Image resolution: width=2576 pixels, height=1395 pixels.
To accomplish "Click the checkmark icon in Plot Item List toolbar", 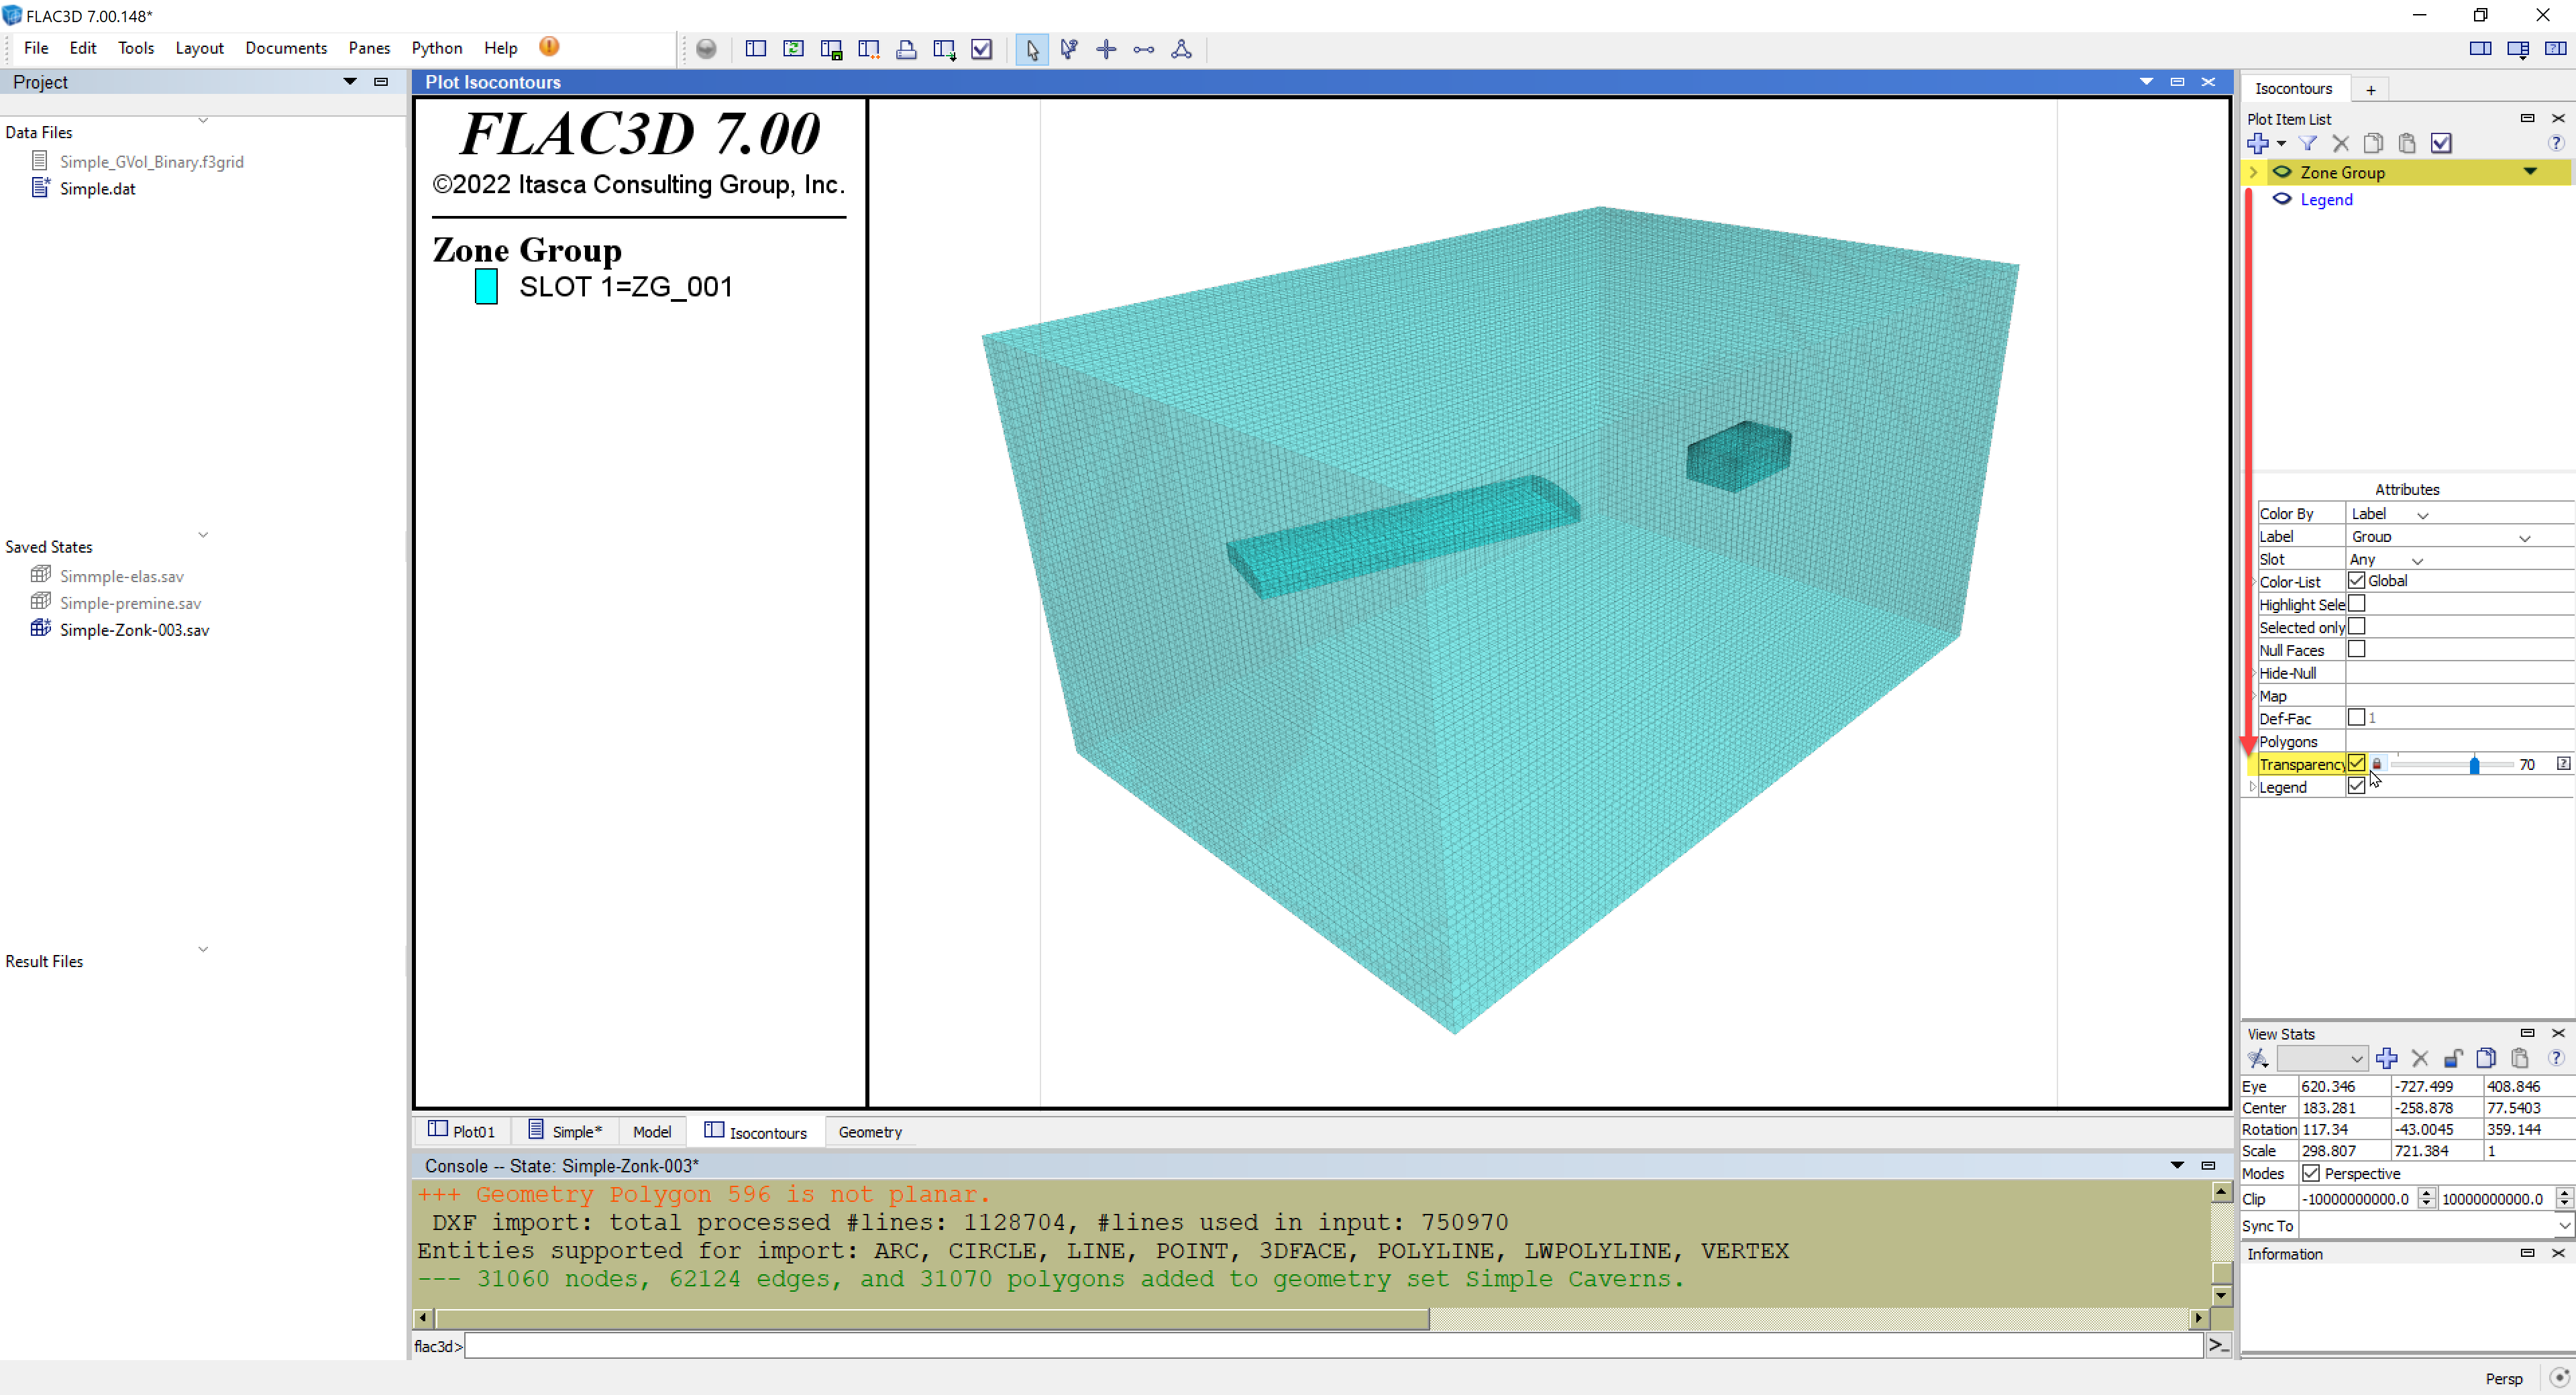I will [2441, 143].
